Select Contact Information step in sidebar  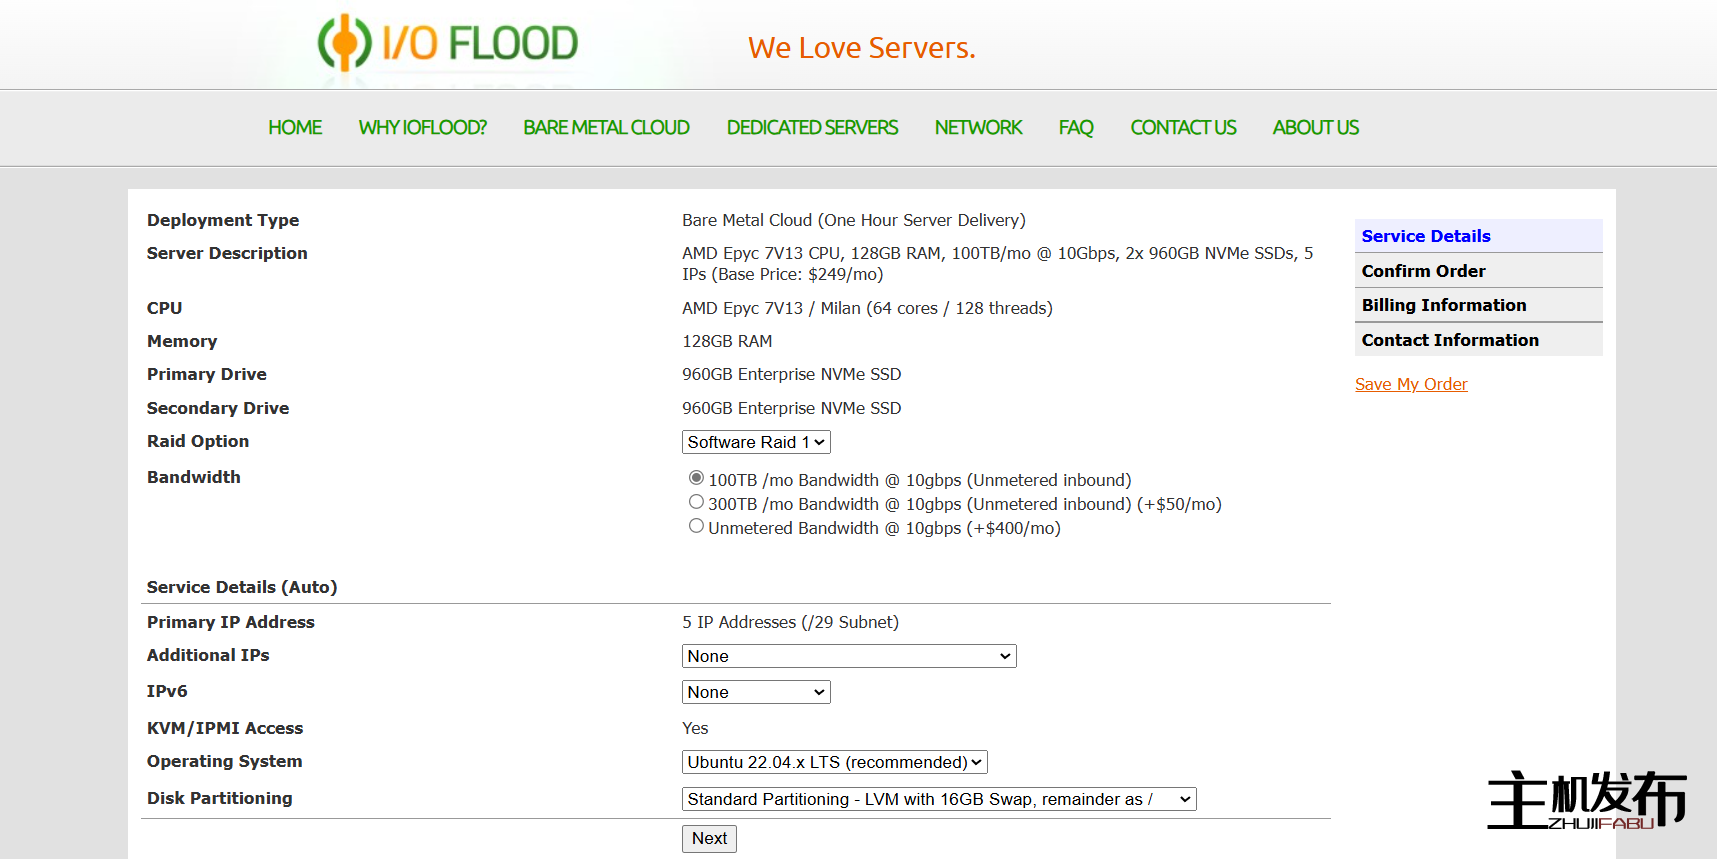click(x=1478, y=340)
